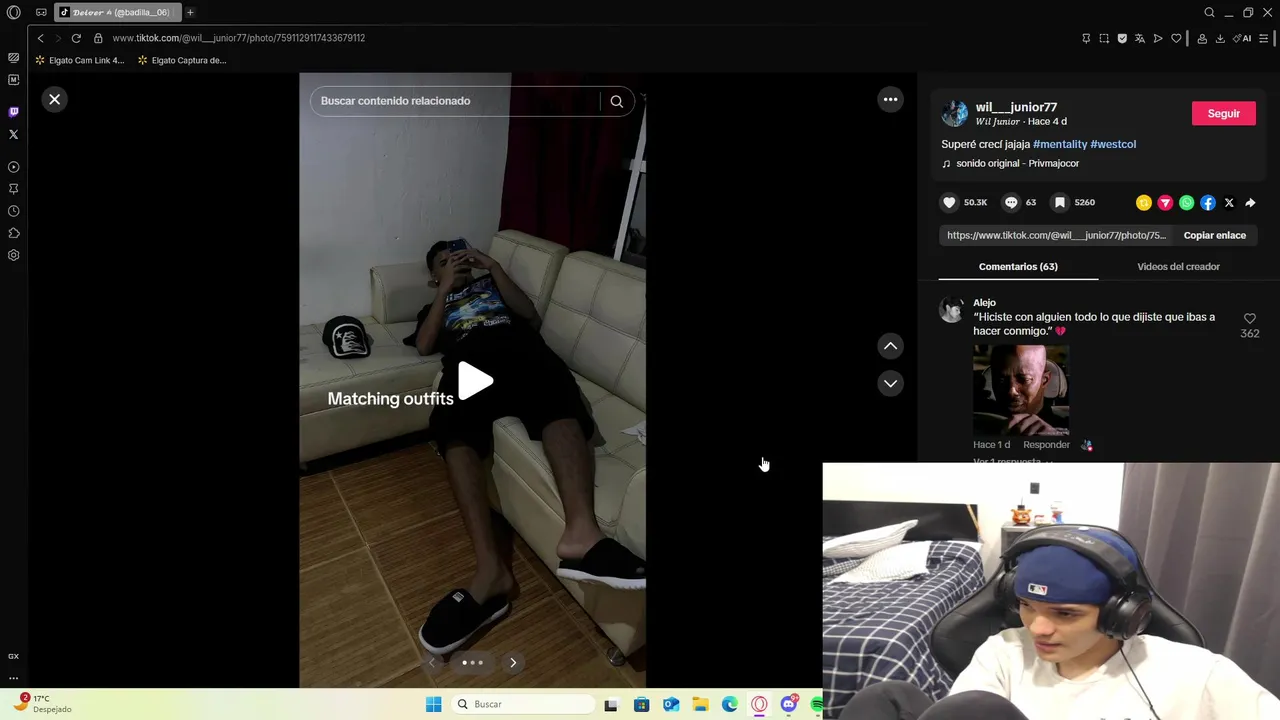Go to next post with down chevron
Image resolution: width=1280 pixels, height=720 pixels.
(890, 383)
